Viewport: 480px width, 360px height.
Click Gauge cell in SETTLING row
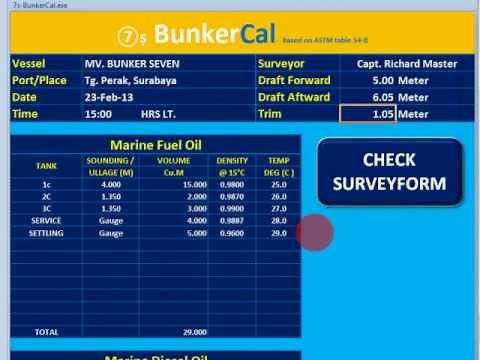click(111, 233)
